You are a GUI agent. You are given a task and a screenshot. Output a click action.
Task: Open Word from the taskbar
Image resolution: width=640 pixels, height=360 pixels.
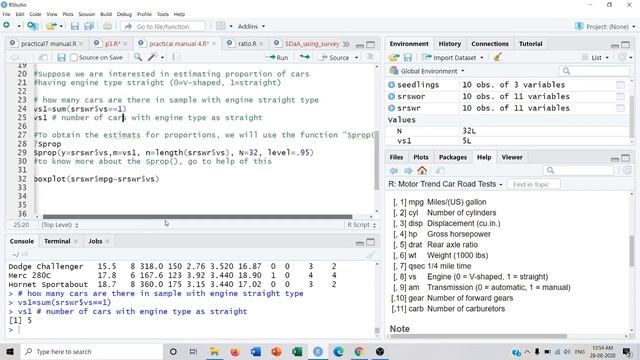[x=256, y=351]
